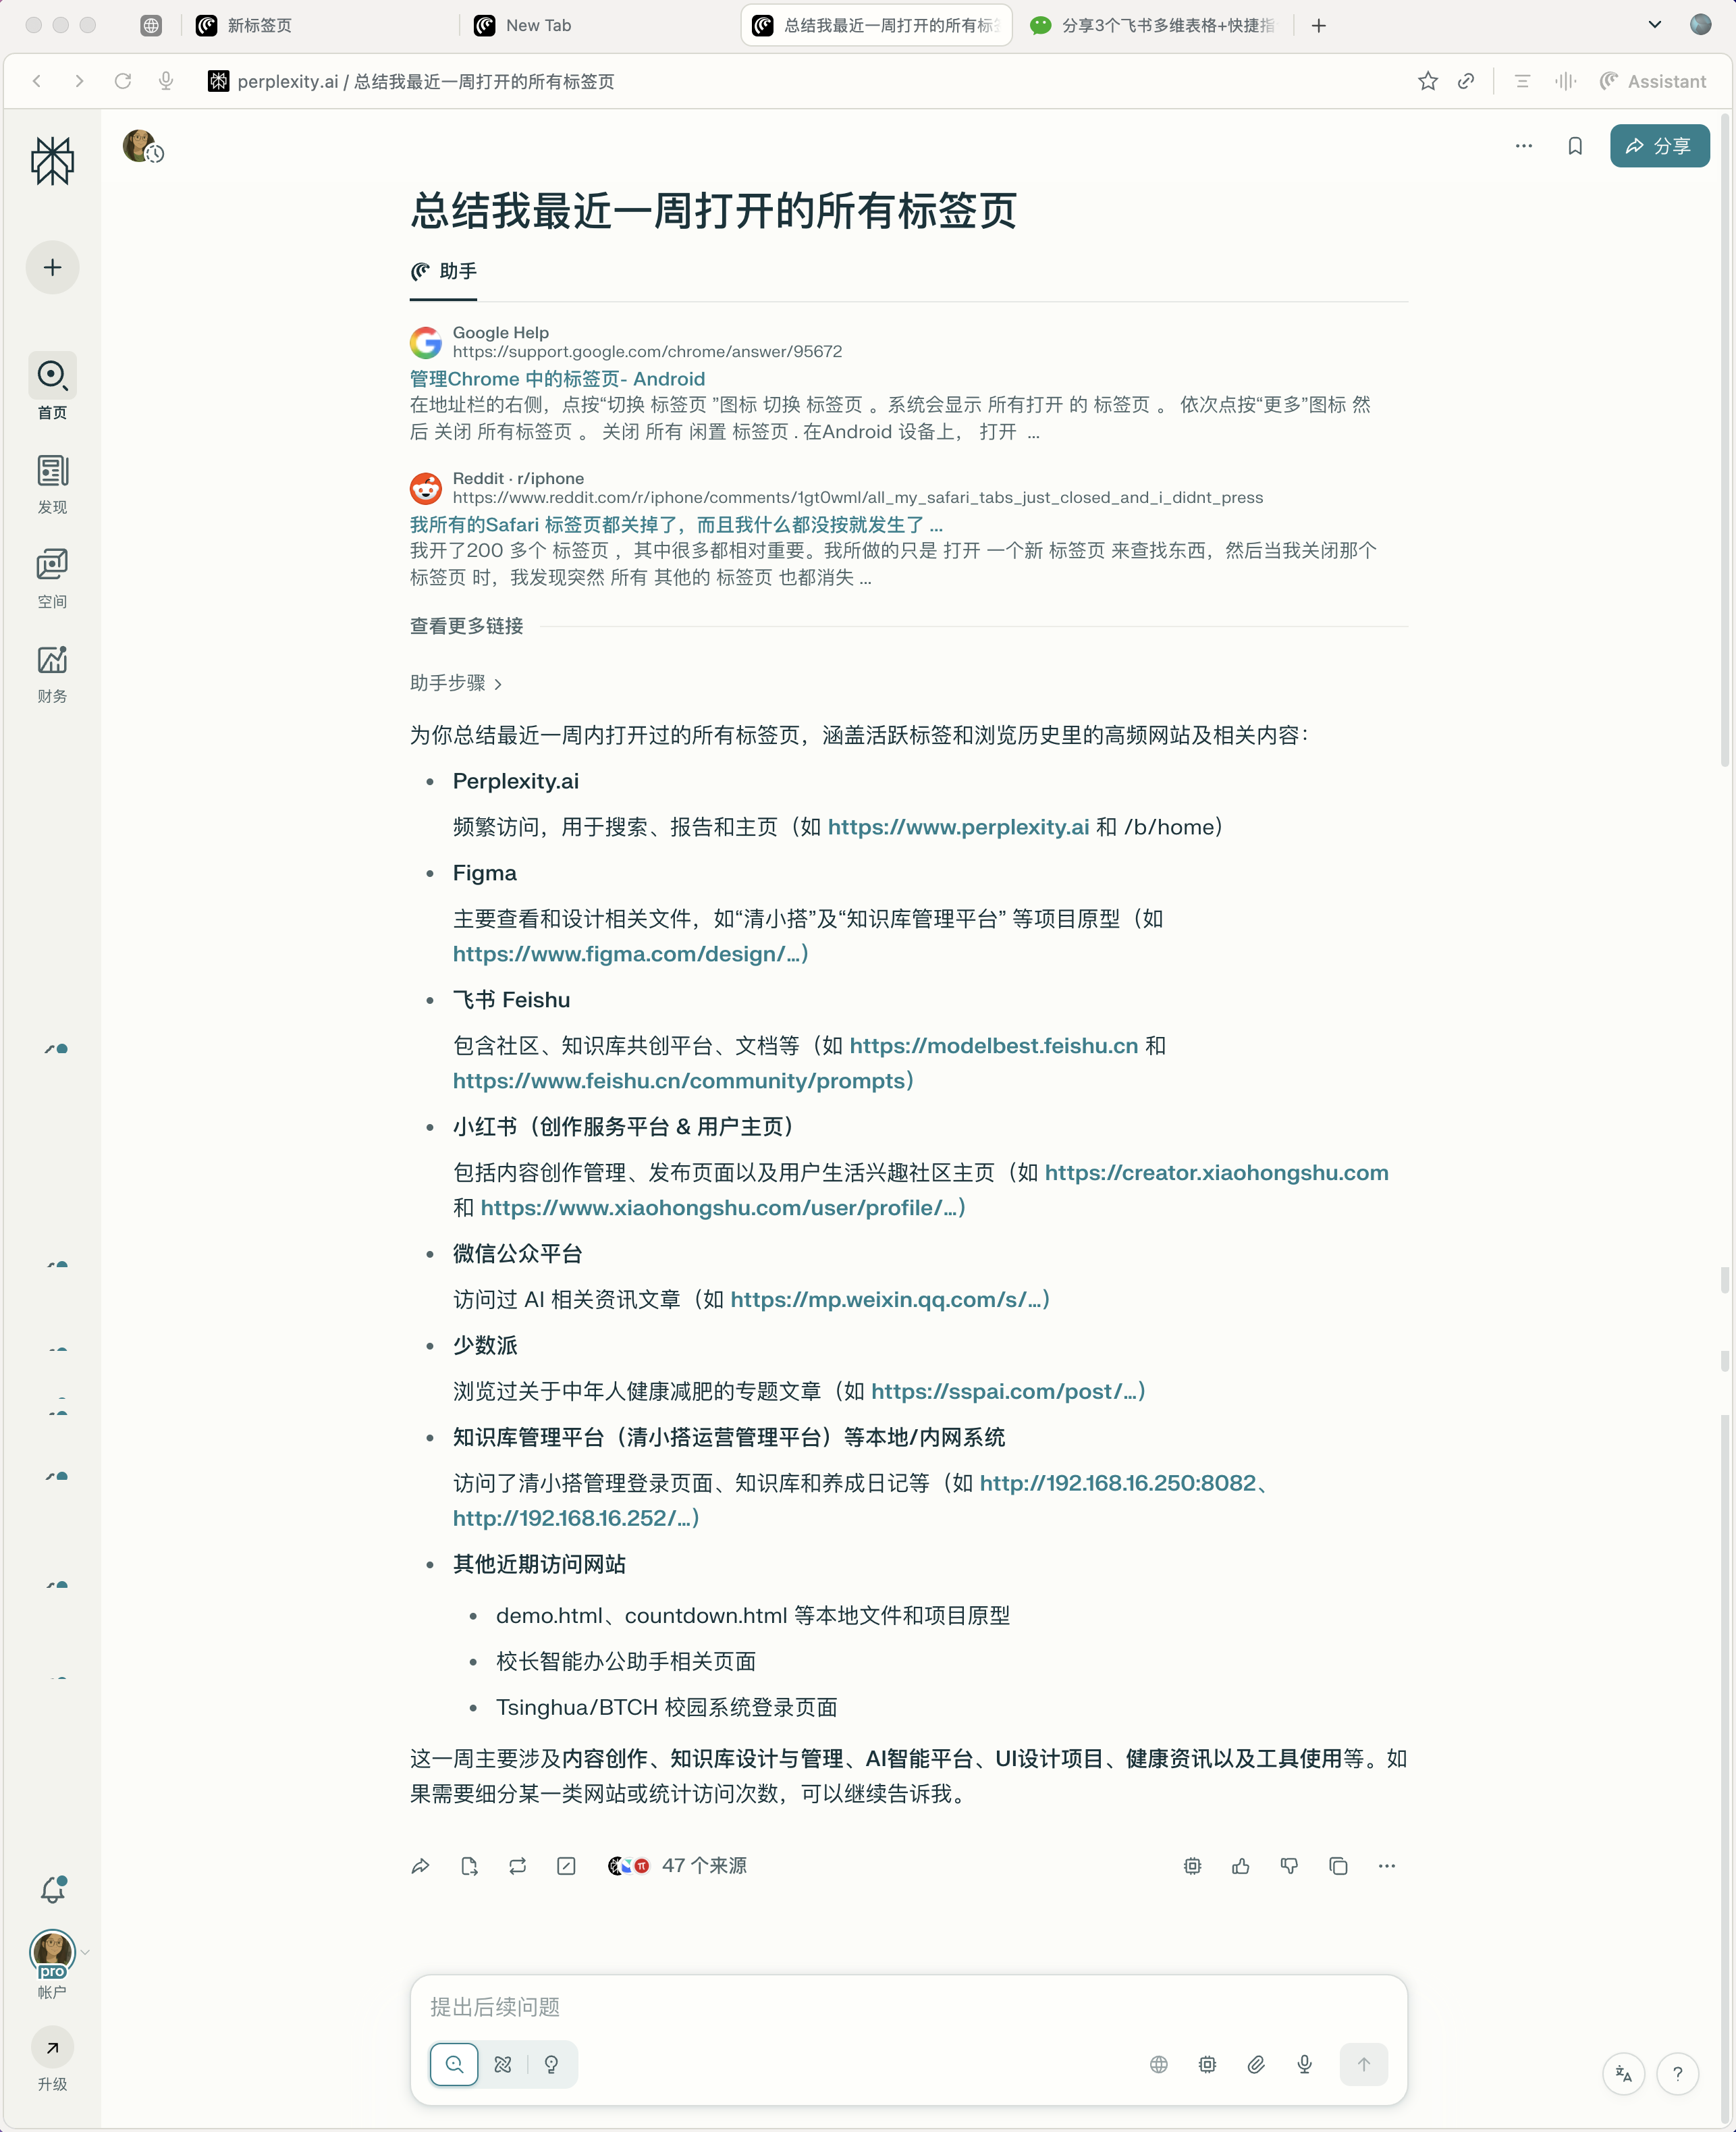Click the thumbs up icon
This screenshot has height=2132, width=1736.
[1240, 1866]
